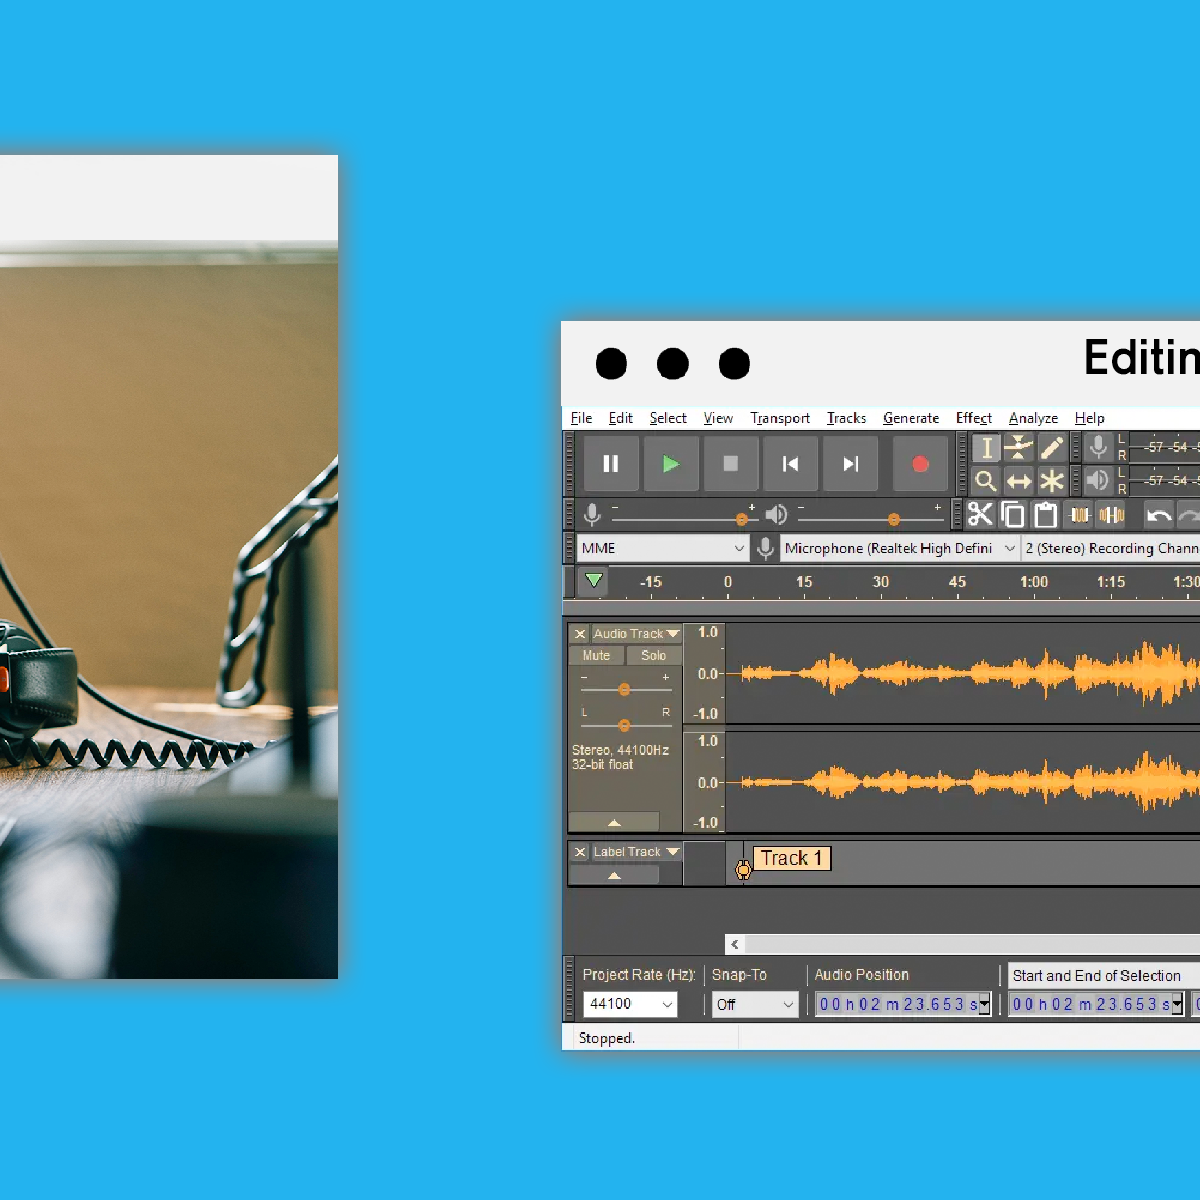Click the label handle left of Track 1
The image size is (1200, 1200).
[743, 869]
